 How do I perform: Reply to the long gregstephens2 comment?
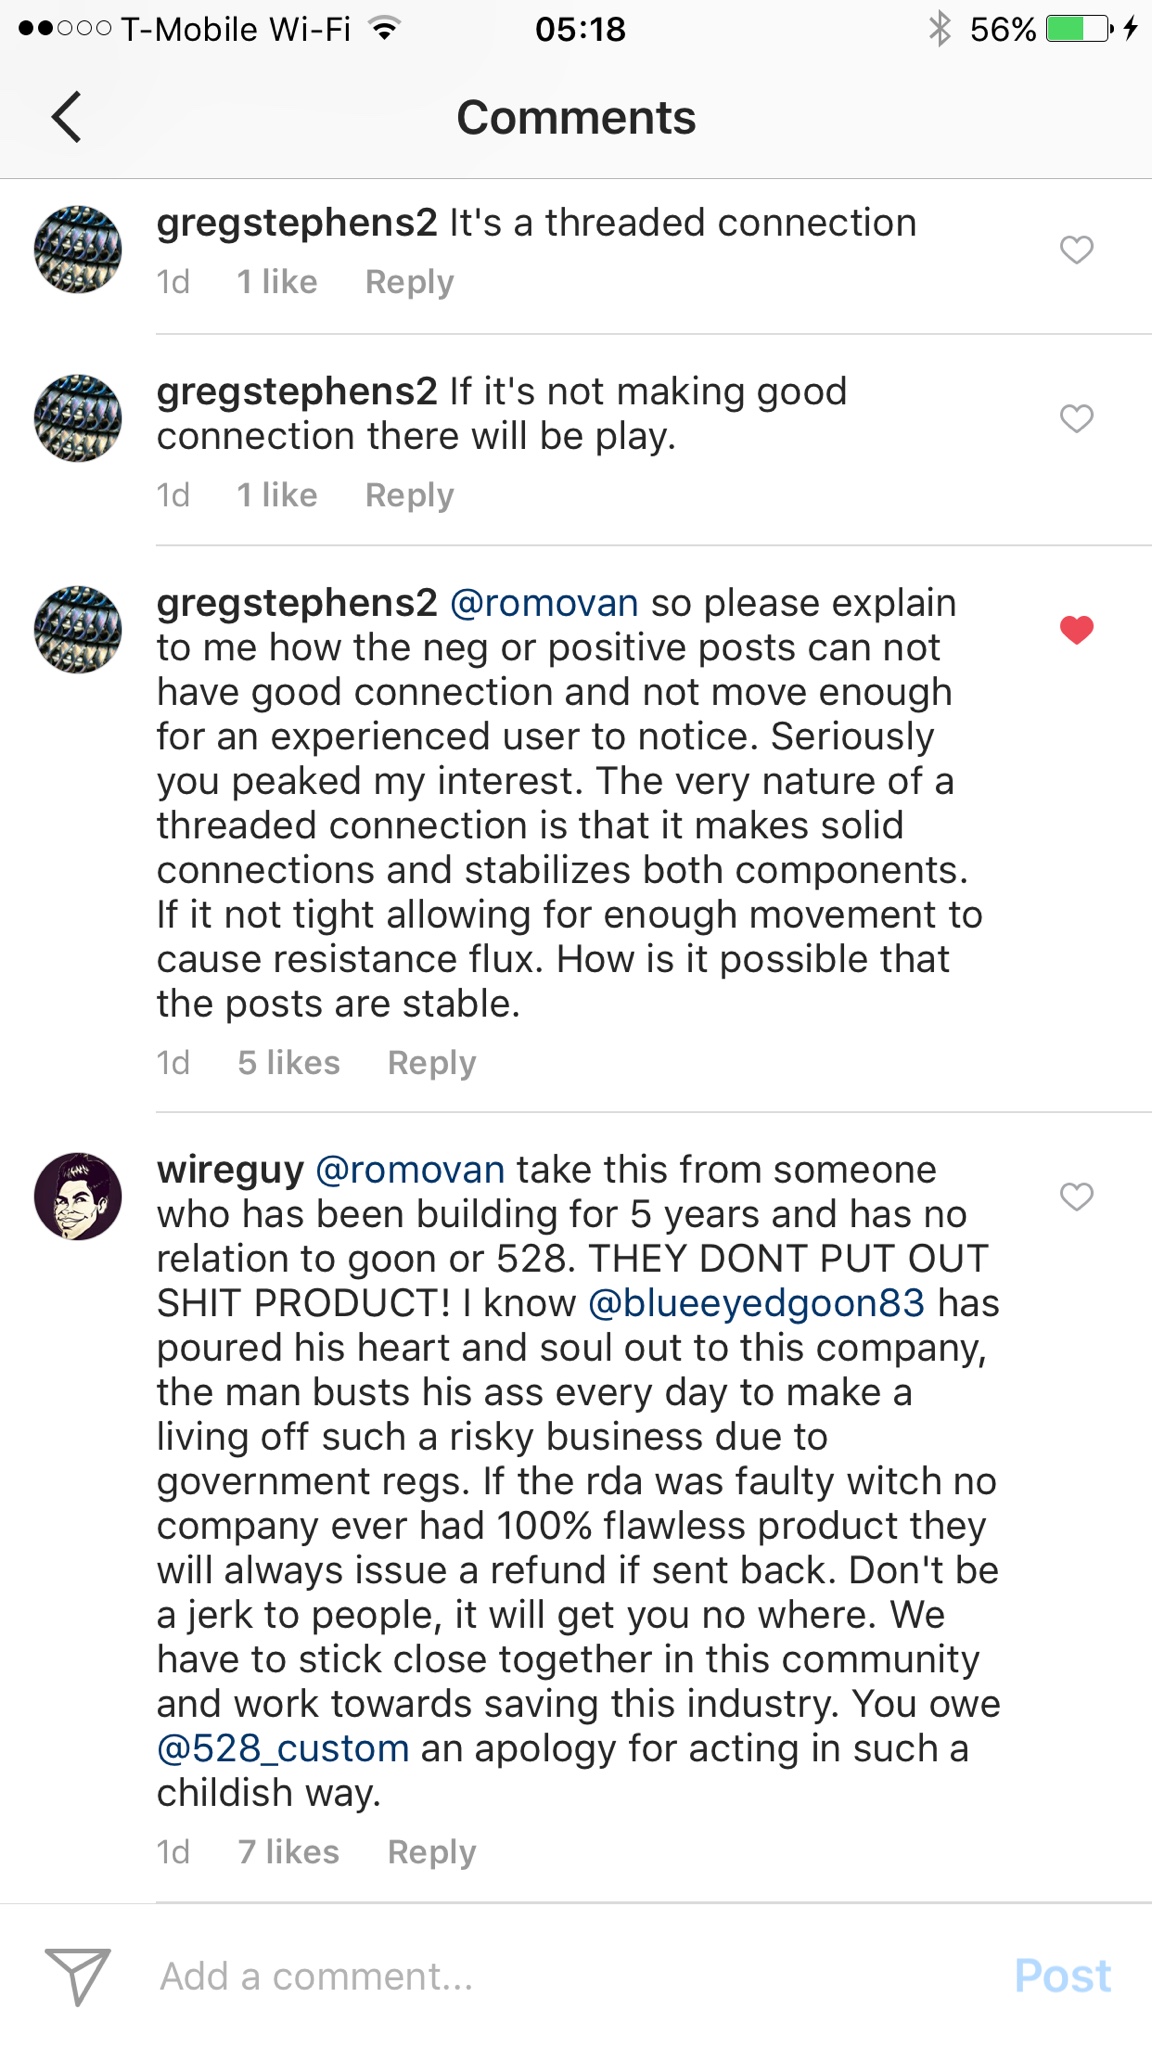[431, 1062]
